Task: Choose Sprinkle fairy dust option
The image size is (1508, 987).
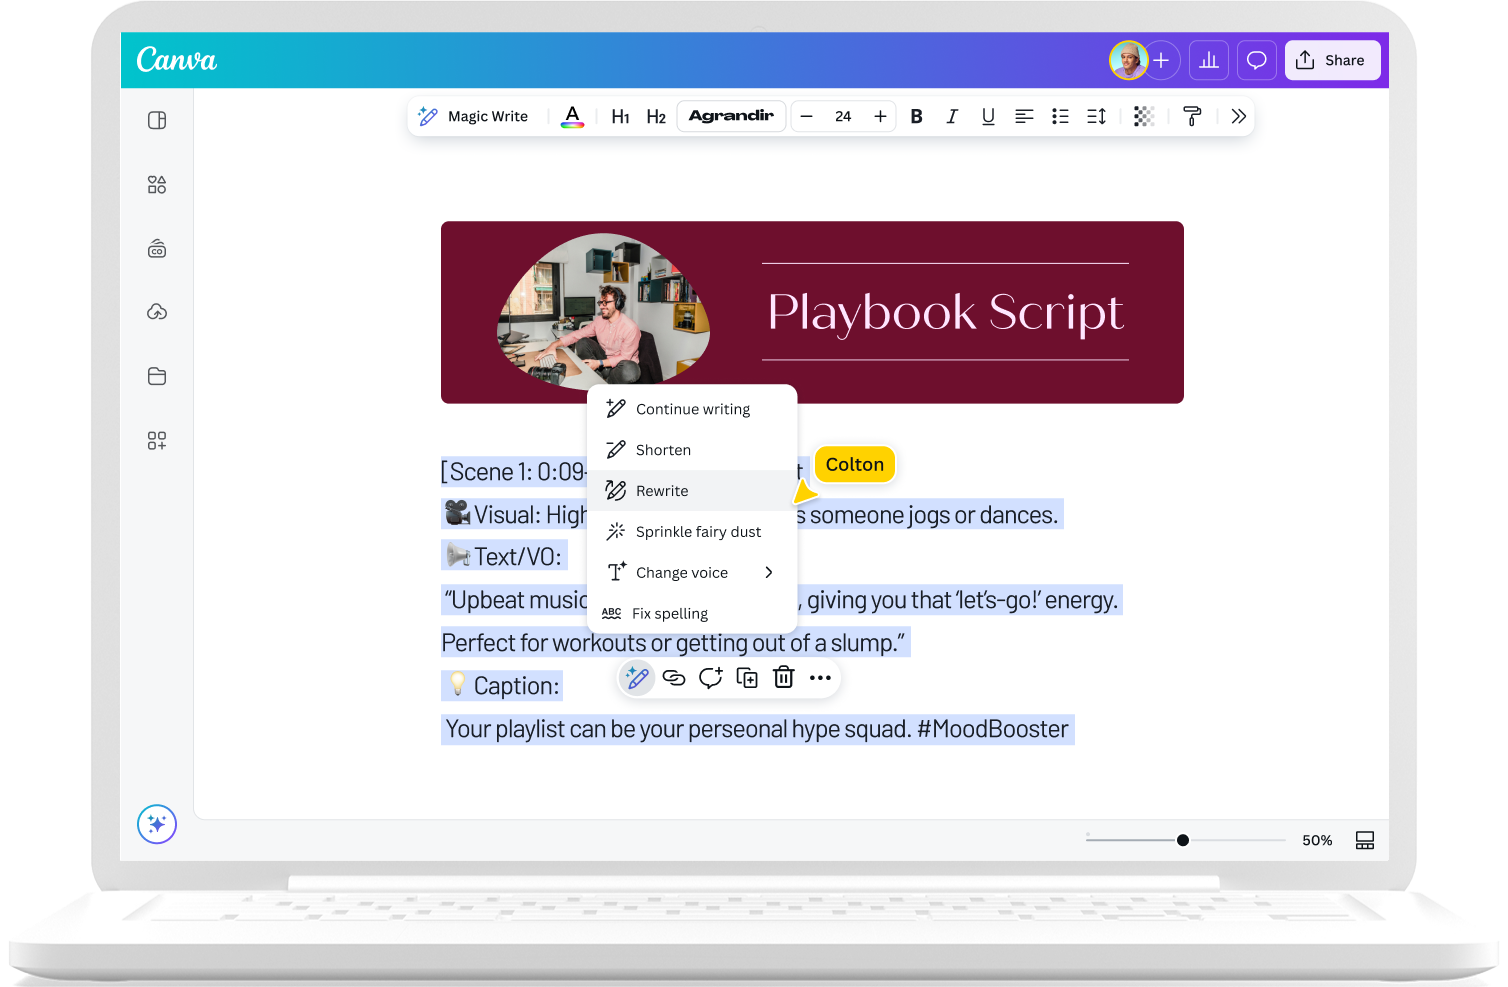Action: click(x=698, y=532)
